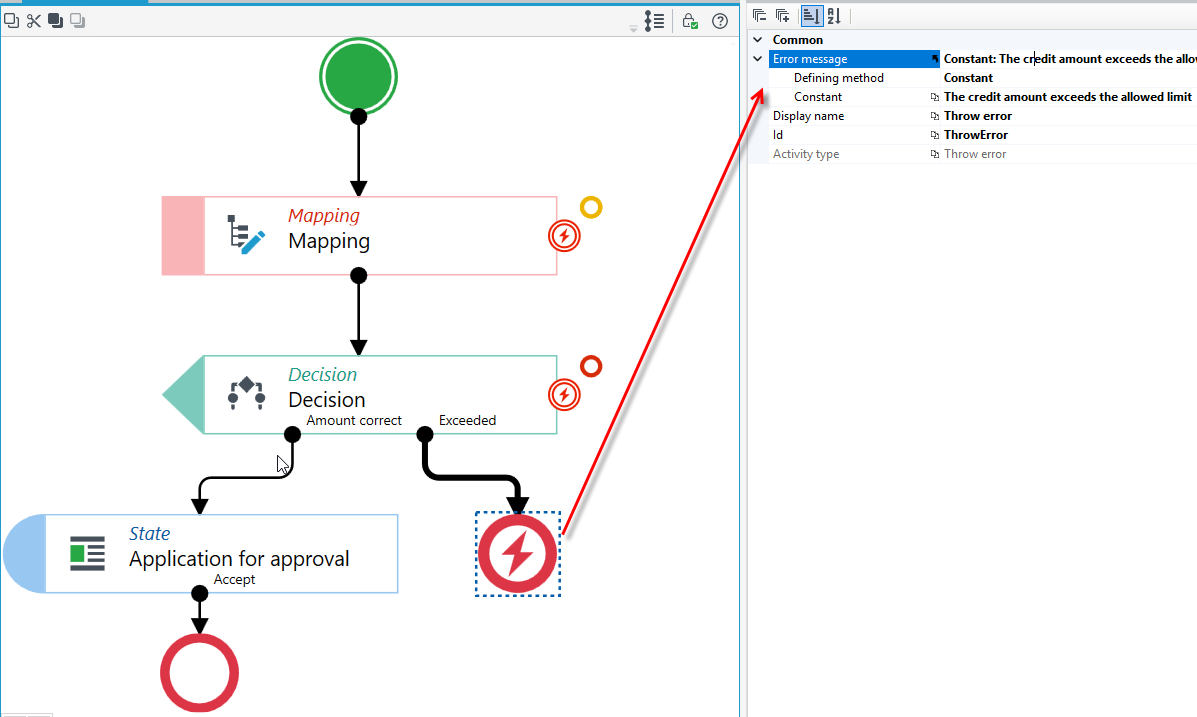Click the Exceeded transition label
This screenshot has height=717, width=1197.
(x=467, y=421)
